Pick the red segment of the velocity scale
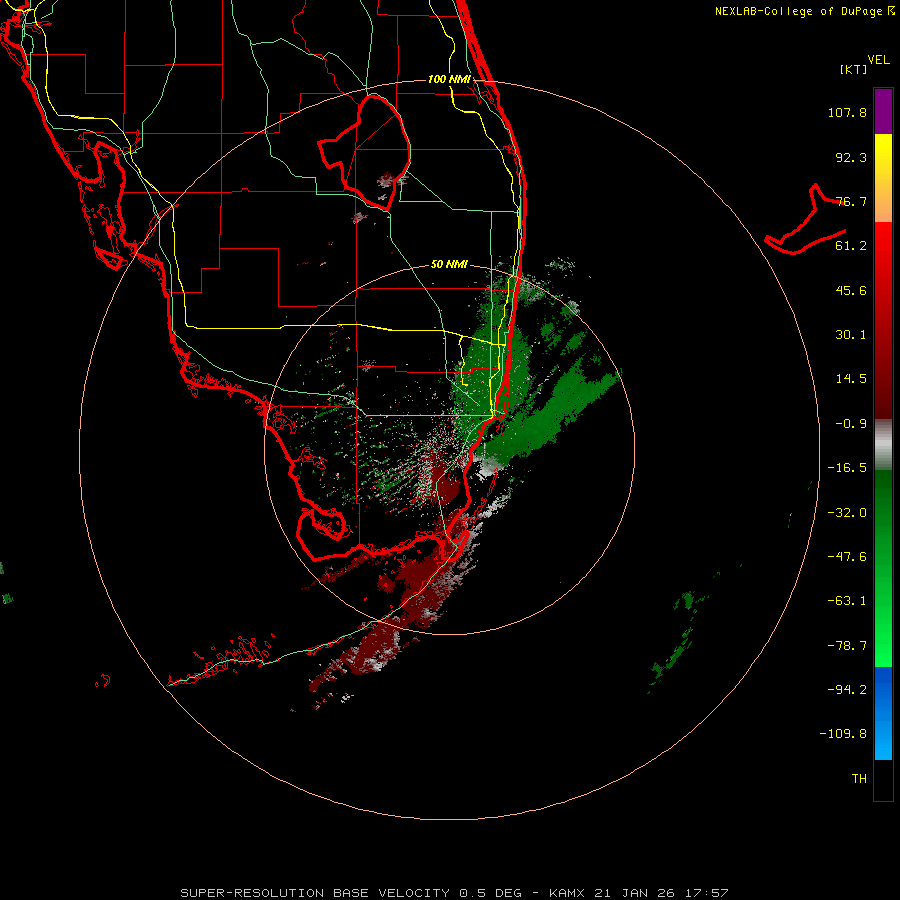The image size is (900, 900). pyautogui.click(x=883, y=320)
